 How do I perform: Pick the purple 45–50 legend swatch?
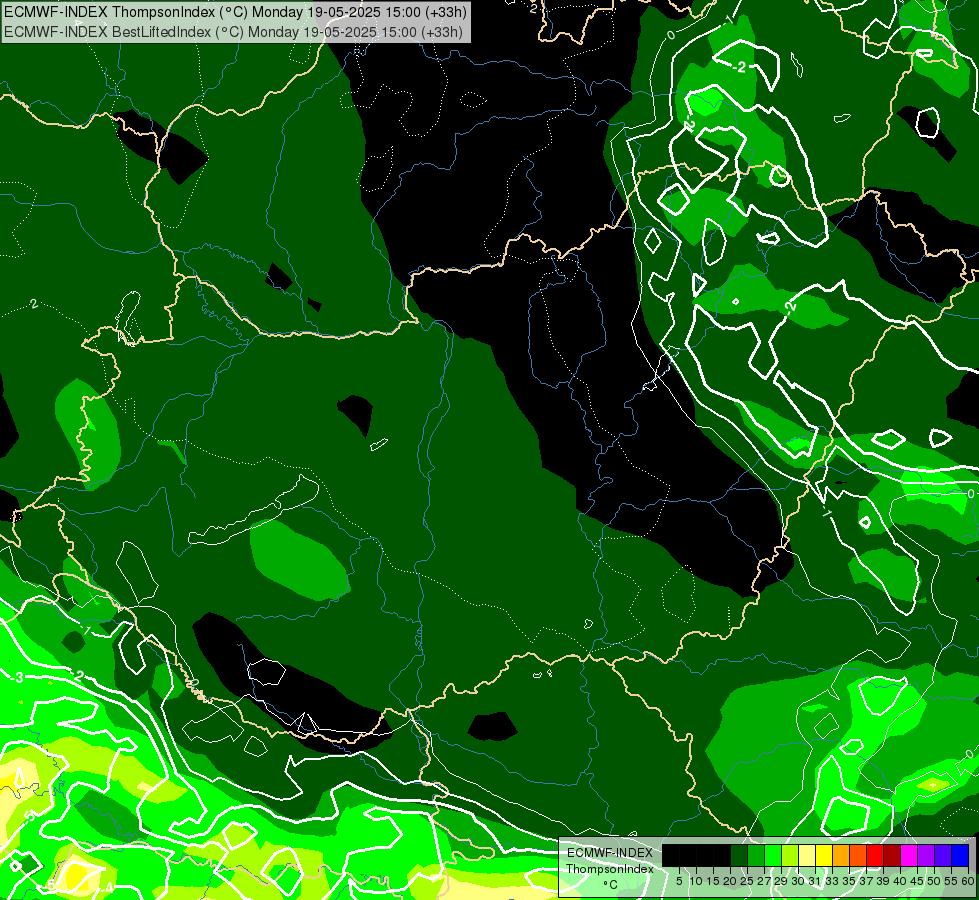tap(926, 855)
